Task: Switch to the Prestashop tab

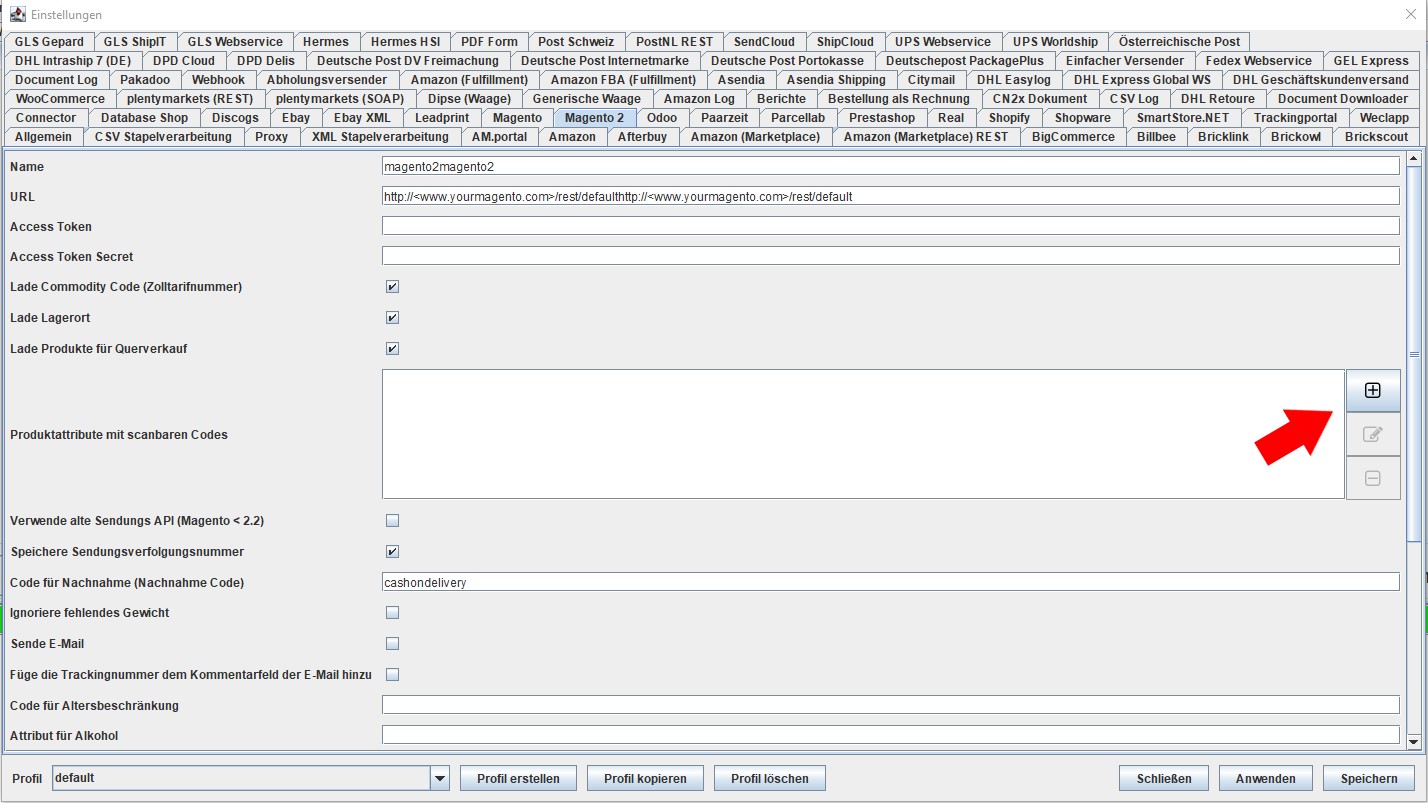Action: tap(882, 118)
